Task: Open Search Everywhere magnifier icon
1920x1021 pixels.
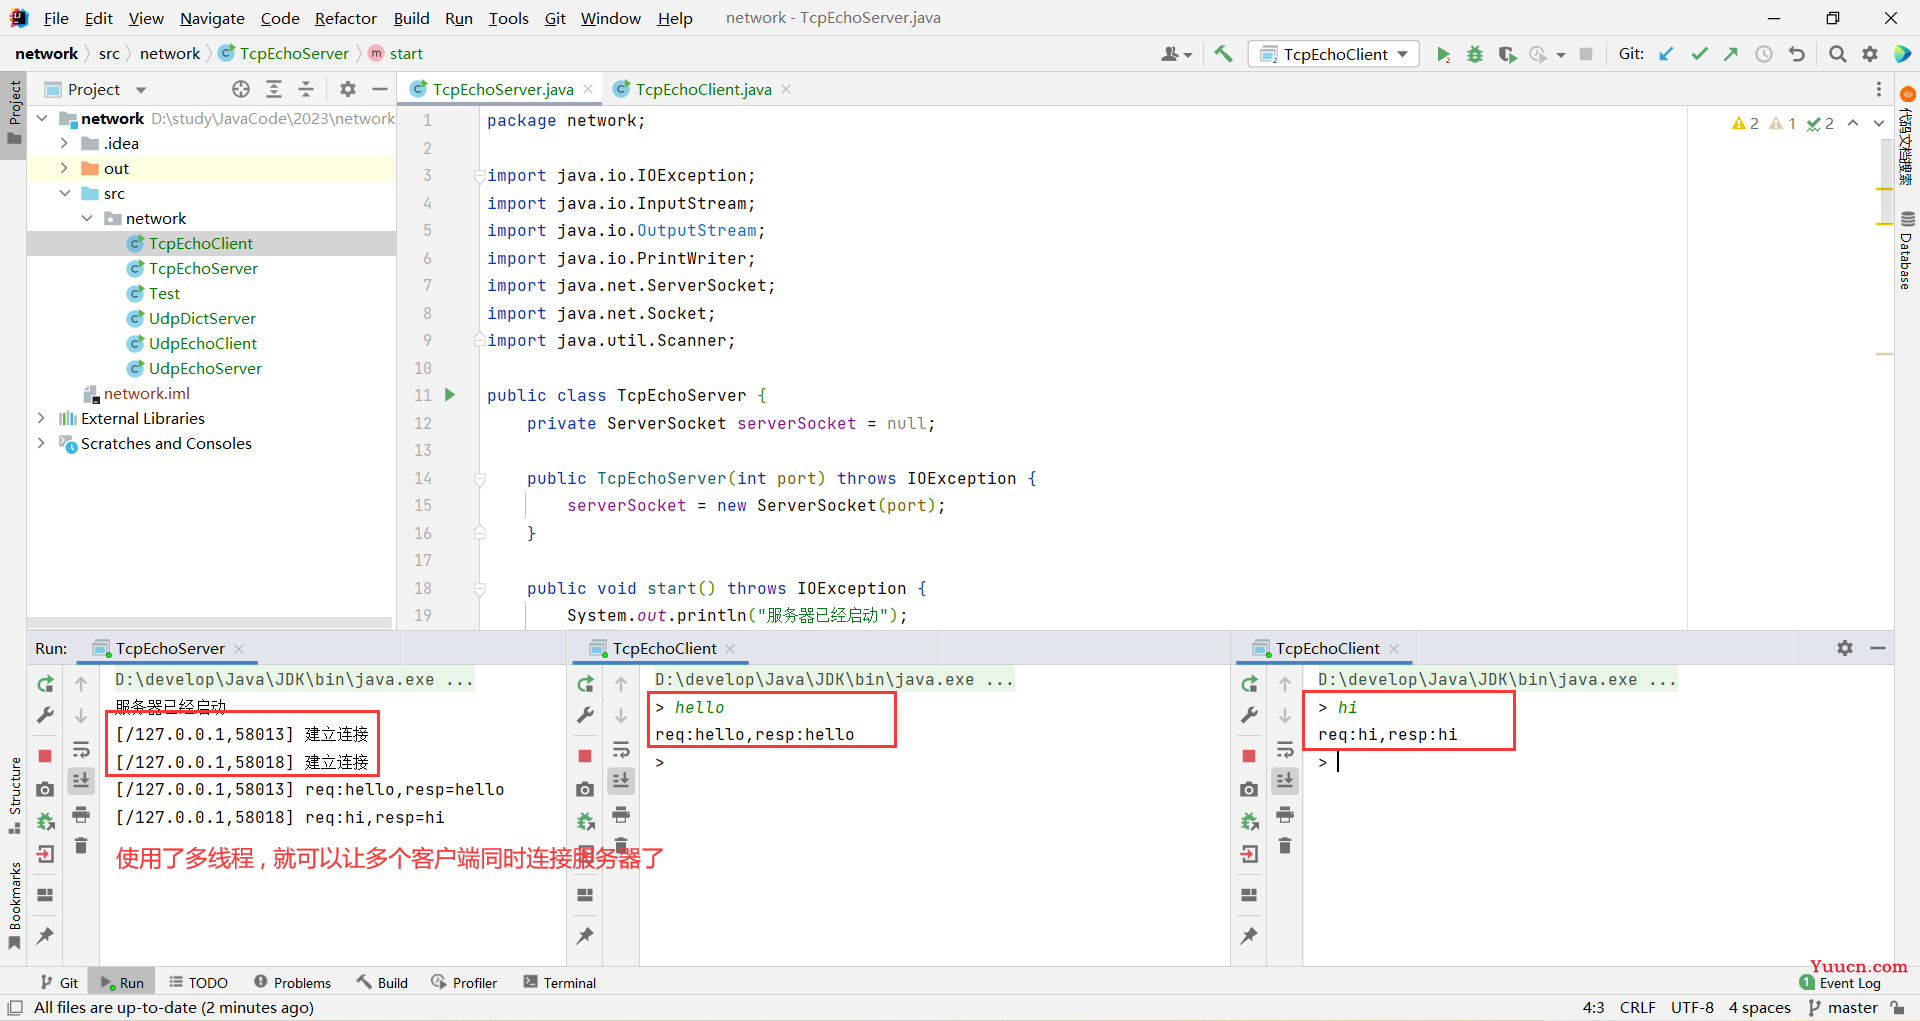Action: click(x=1837, y=54)
